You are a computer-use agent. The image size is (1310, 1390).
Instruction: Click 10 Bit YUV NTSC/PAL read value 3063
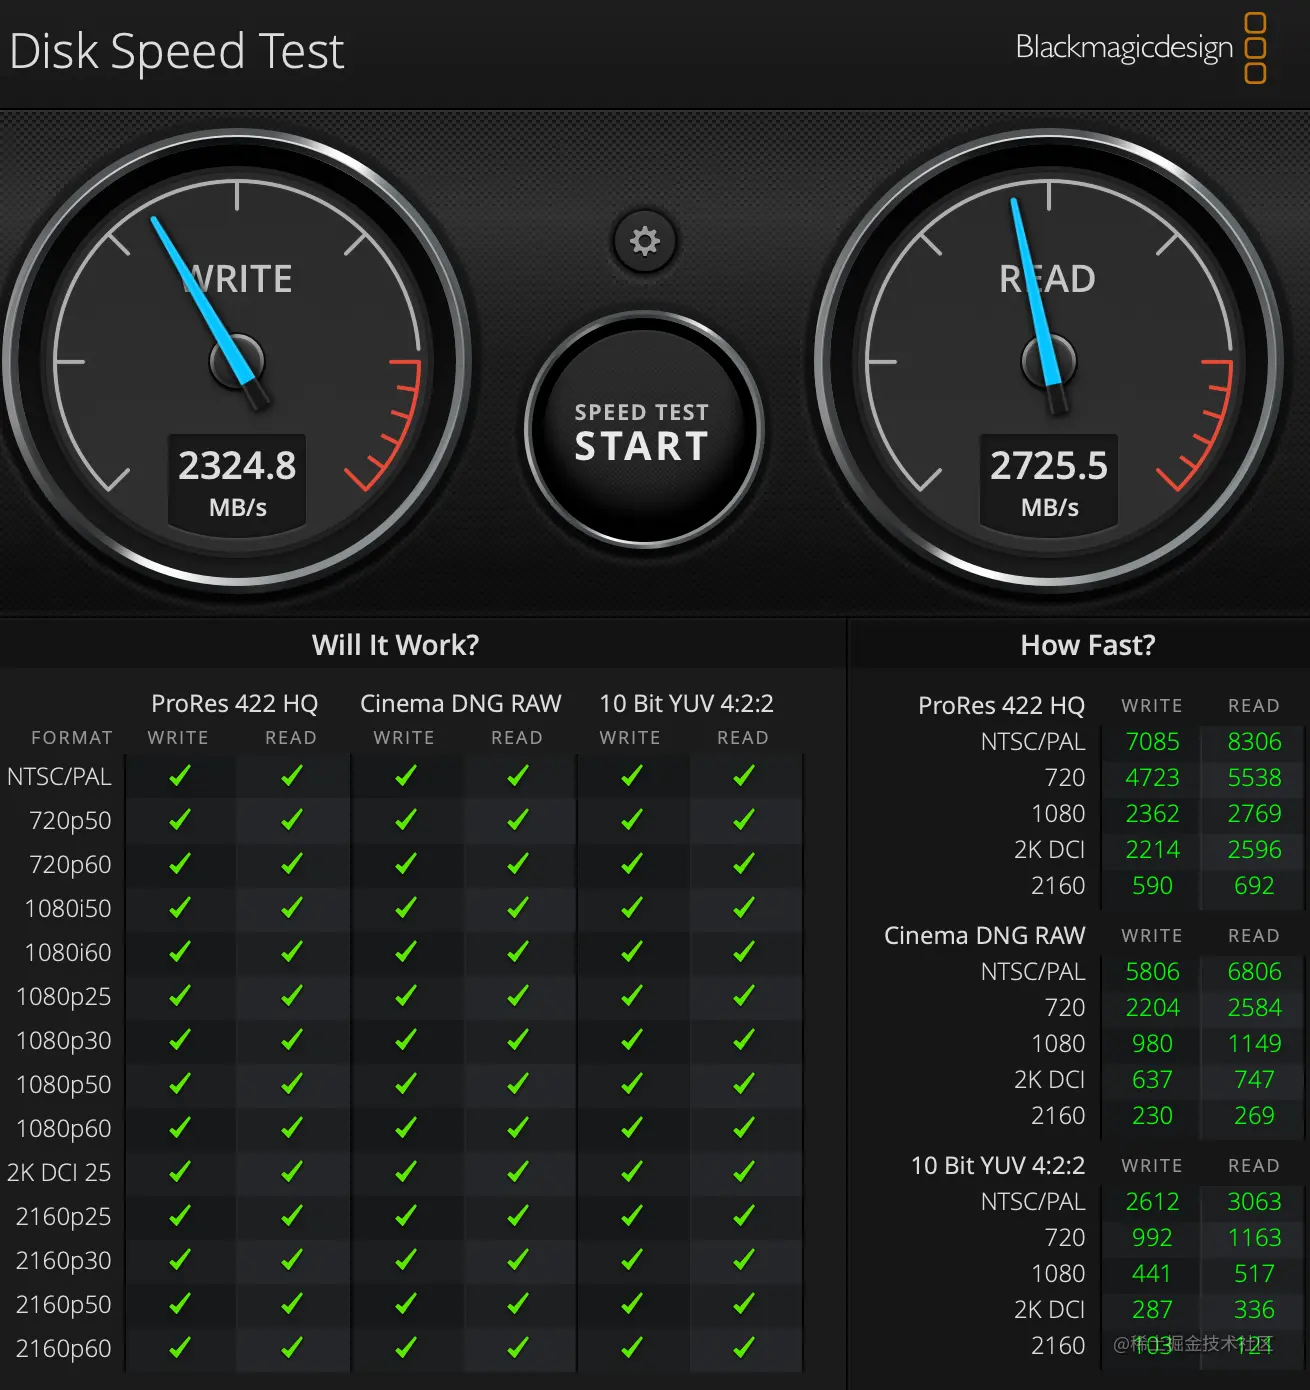coord(1255,1202)
